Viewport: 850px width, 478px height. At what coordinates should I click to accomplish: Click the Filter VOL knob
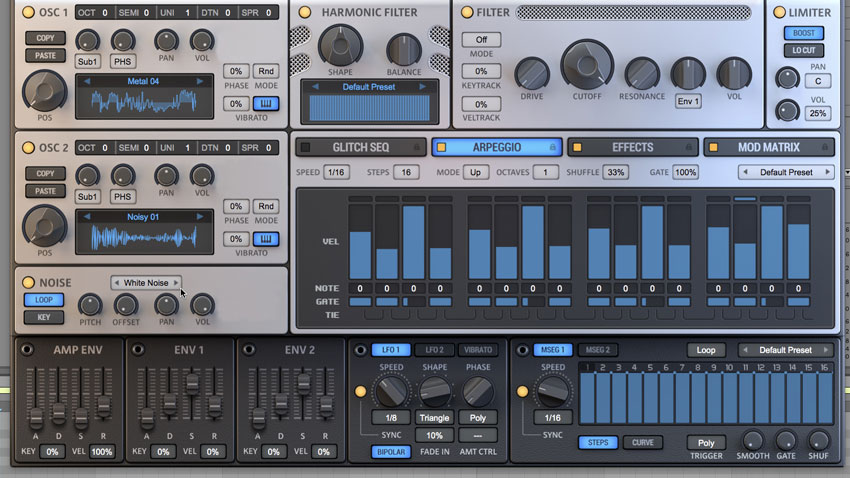point(734,74)
